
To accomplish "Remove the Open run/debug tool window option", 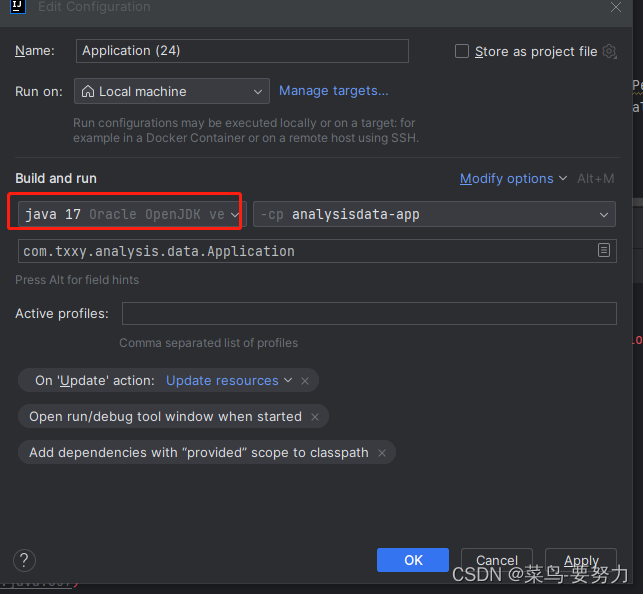I will 315,417.
